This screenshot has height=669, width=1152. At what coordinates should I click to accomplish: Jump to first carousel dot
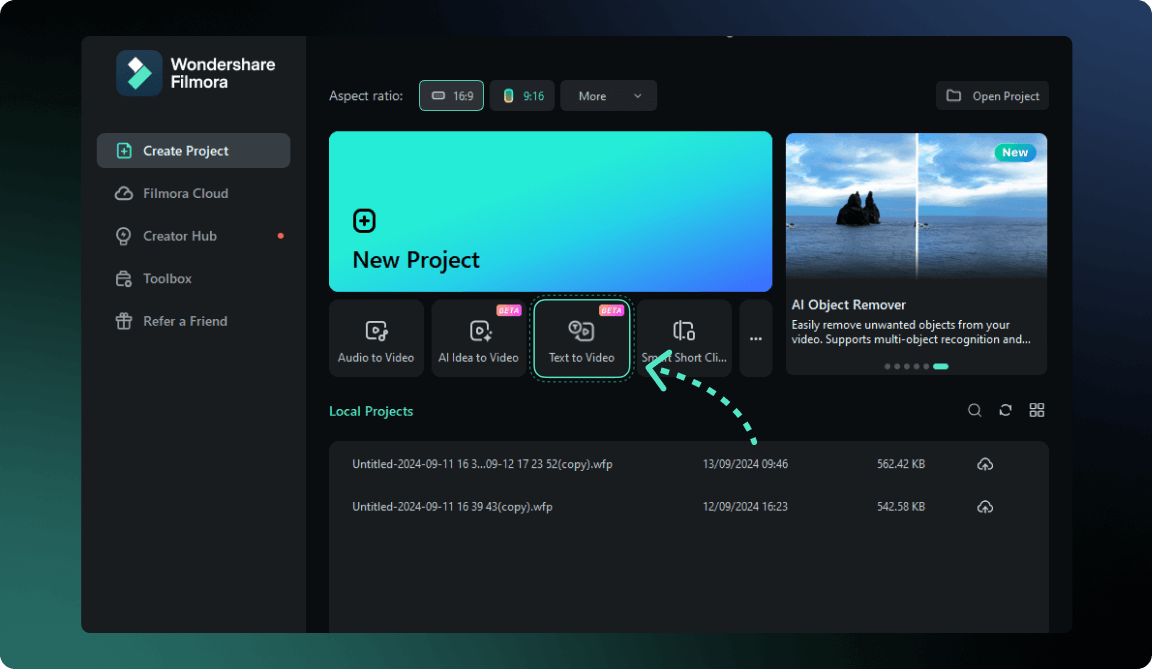pyautogui.click(x=887, y=366)
